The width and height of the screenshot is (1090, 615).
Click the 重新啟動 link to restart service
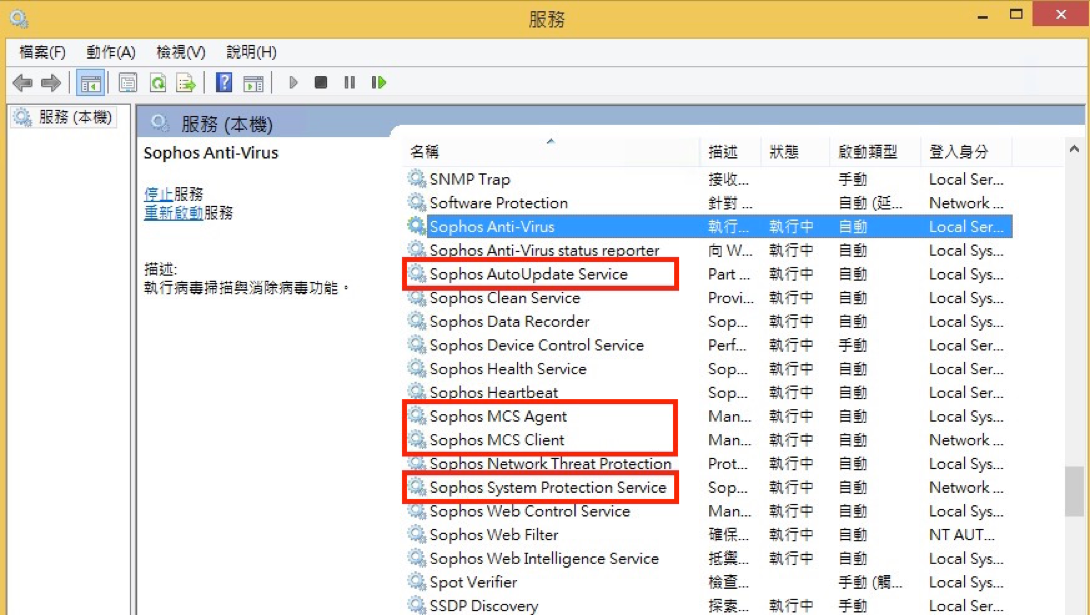[x=173, y=213]
